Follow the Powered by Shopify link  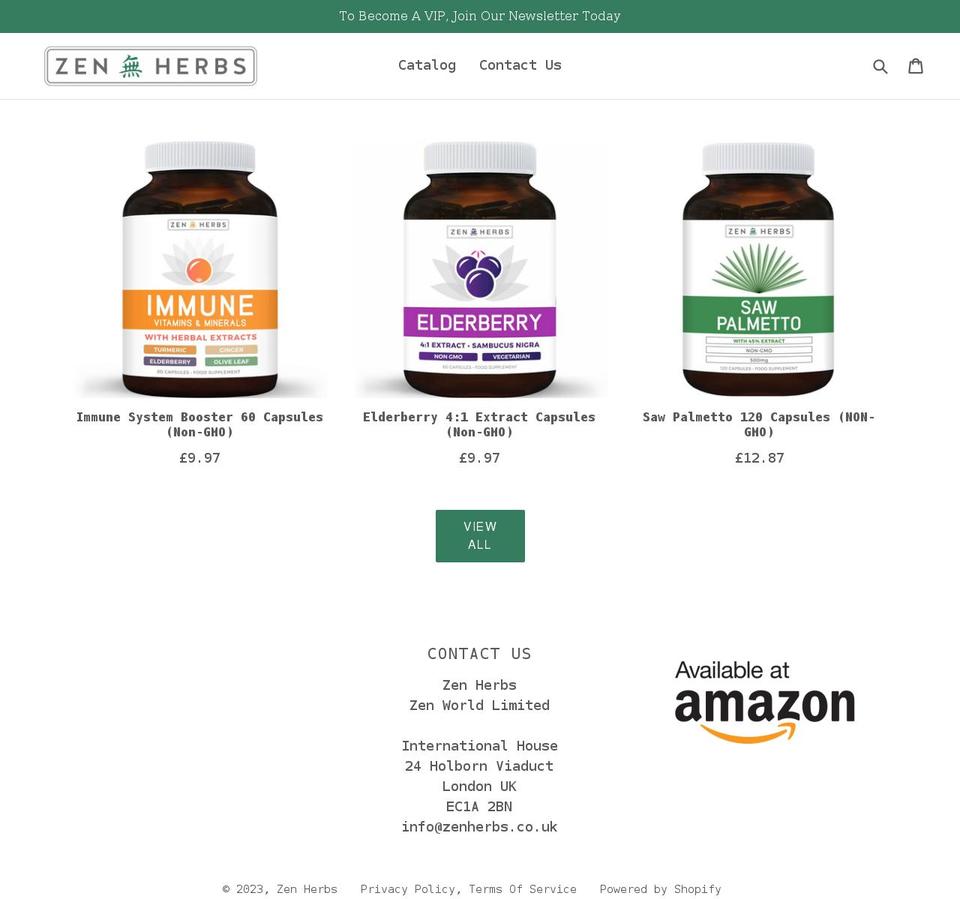[660, 889]
